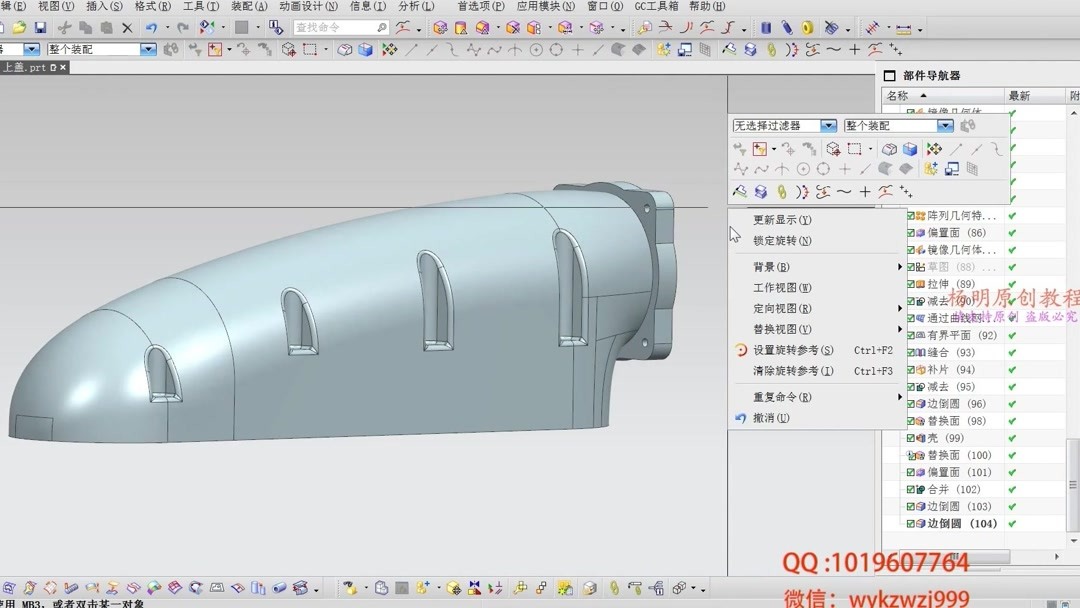Select the spline curve tool icon

pyautogui.click(x=763, y=170)
